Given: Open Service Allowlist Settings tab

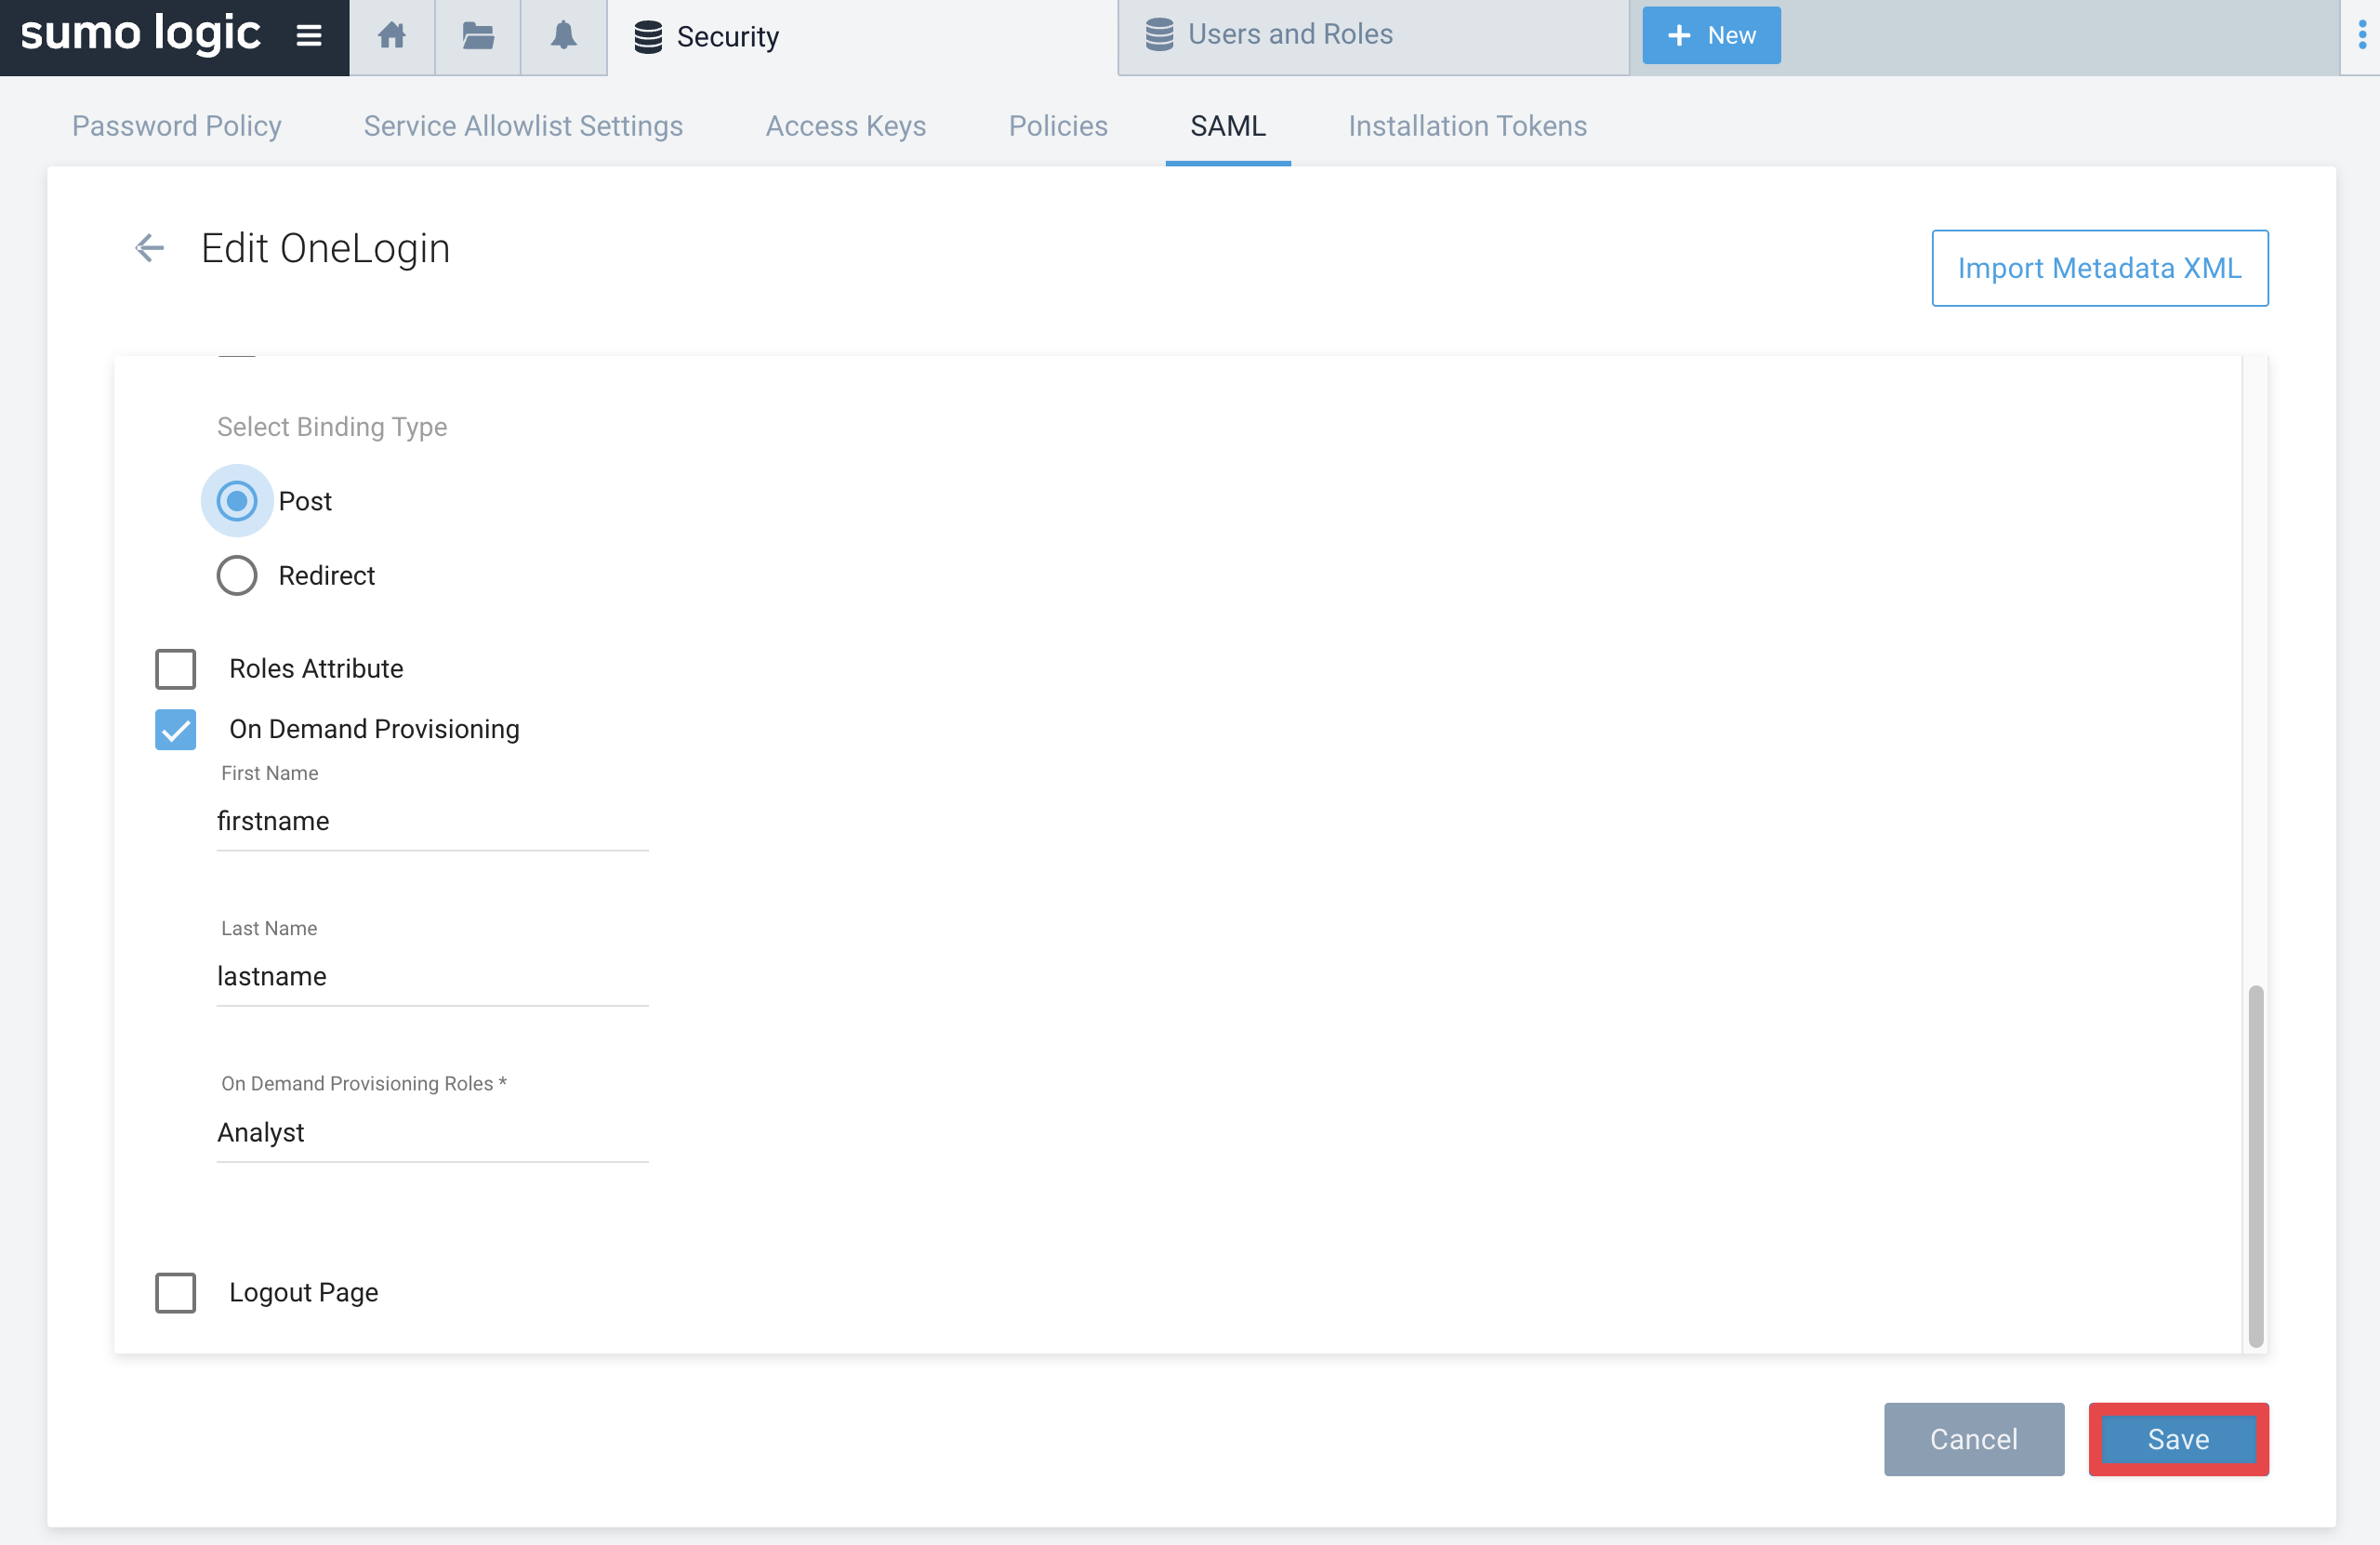Looking at the screenshot, I should [x=523, y=126].
